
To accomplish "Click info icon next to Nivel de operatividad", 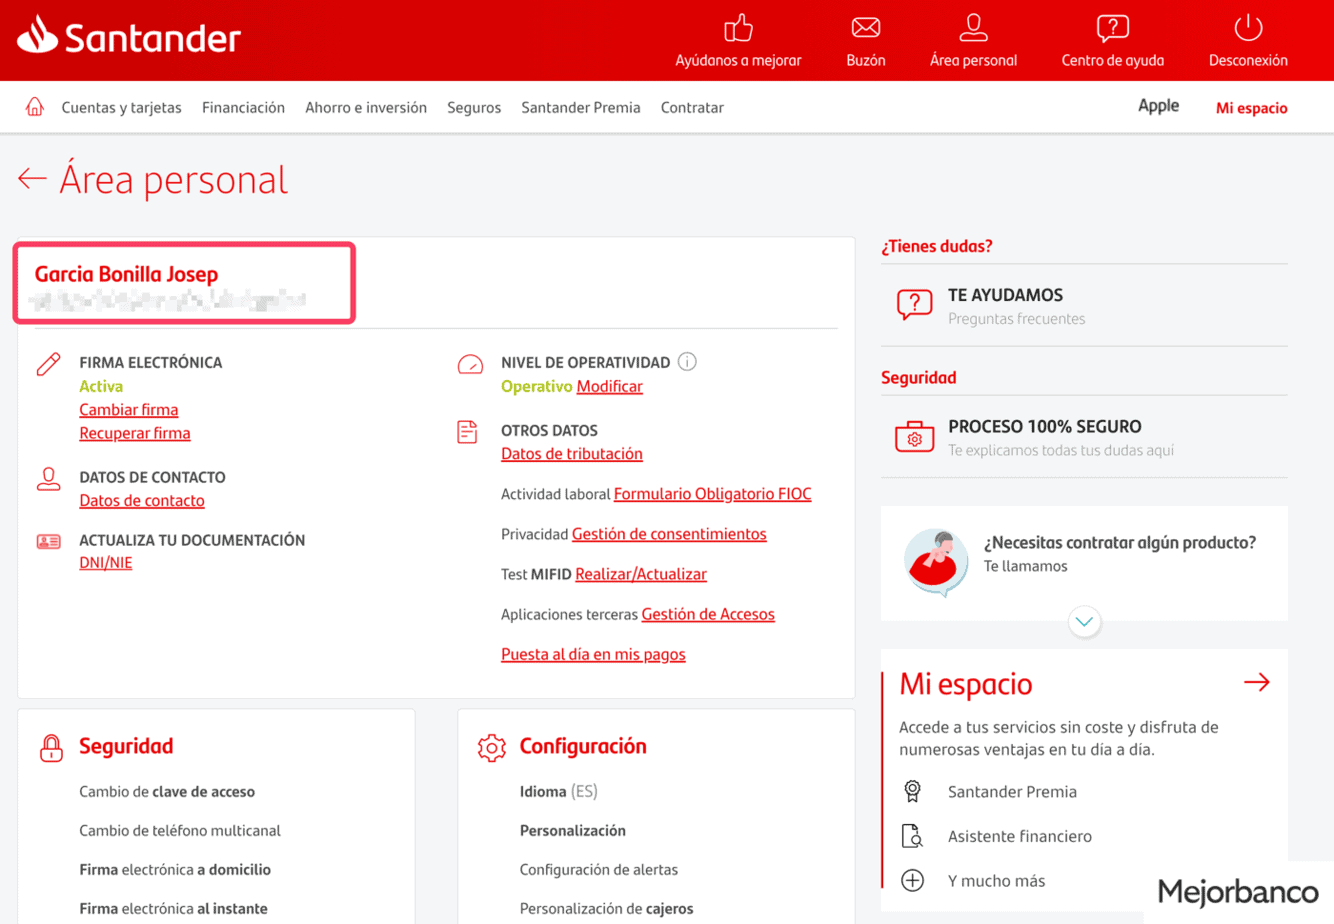I will 687,362.
